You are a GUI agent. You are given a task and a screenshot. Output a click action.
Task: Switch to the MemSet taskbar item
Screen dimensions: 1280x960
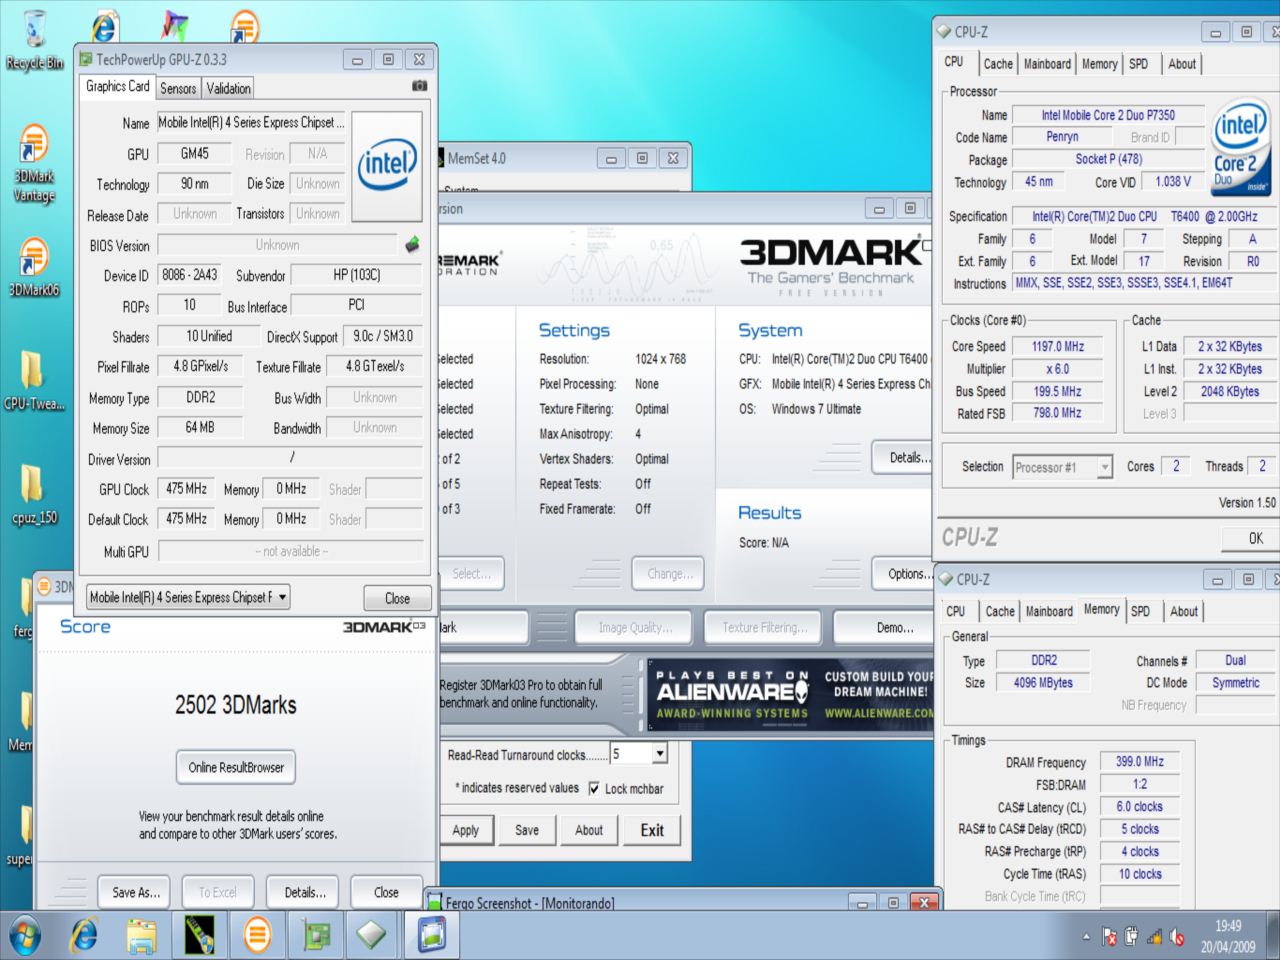(x=199, y=936)
